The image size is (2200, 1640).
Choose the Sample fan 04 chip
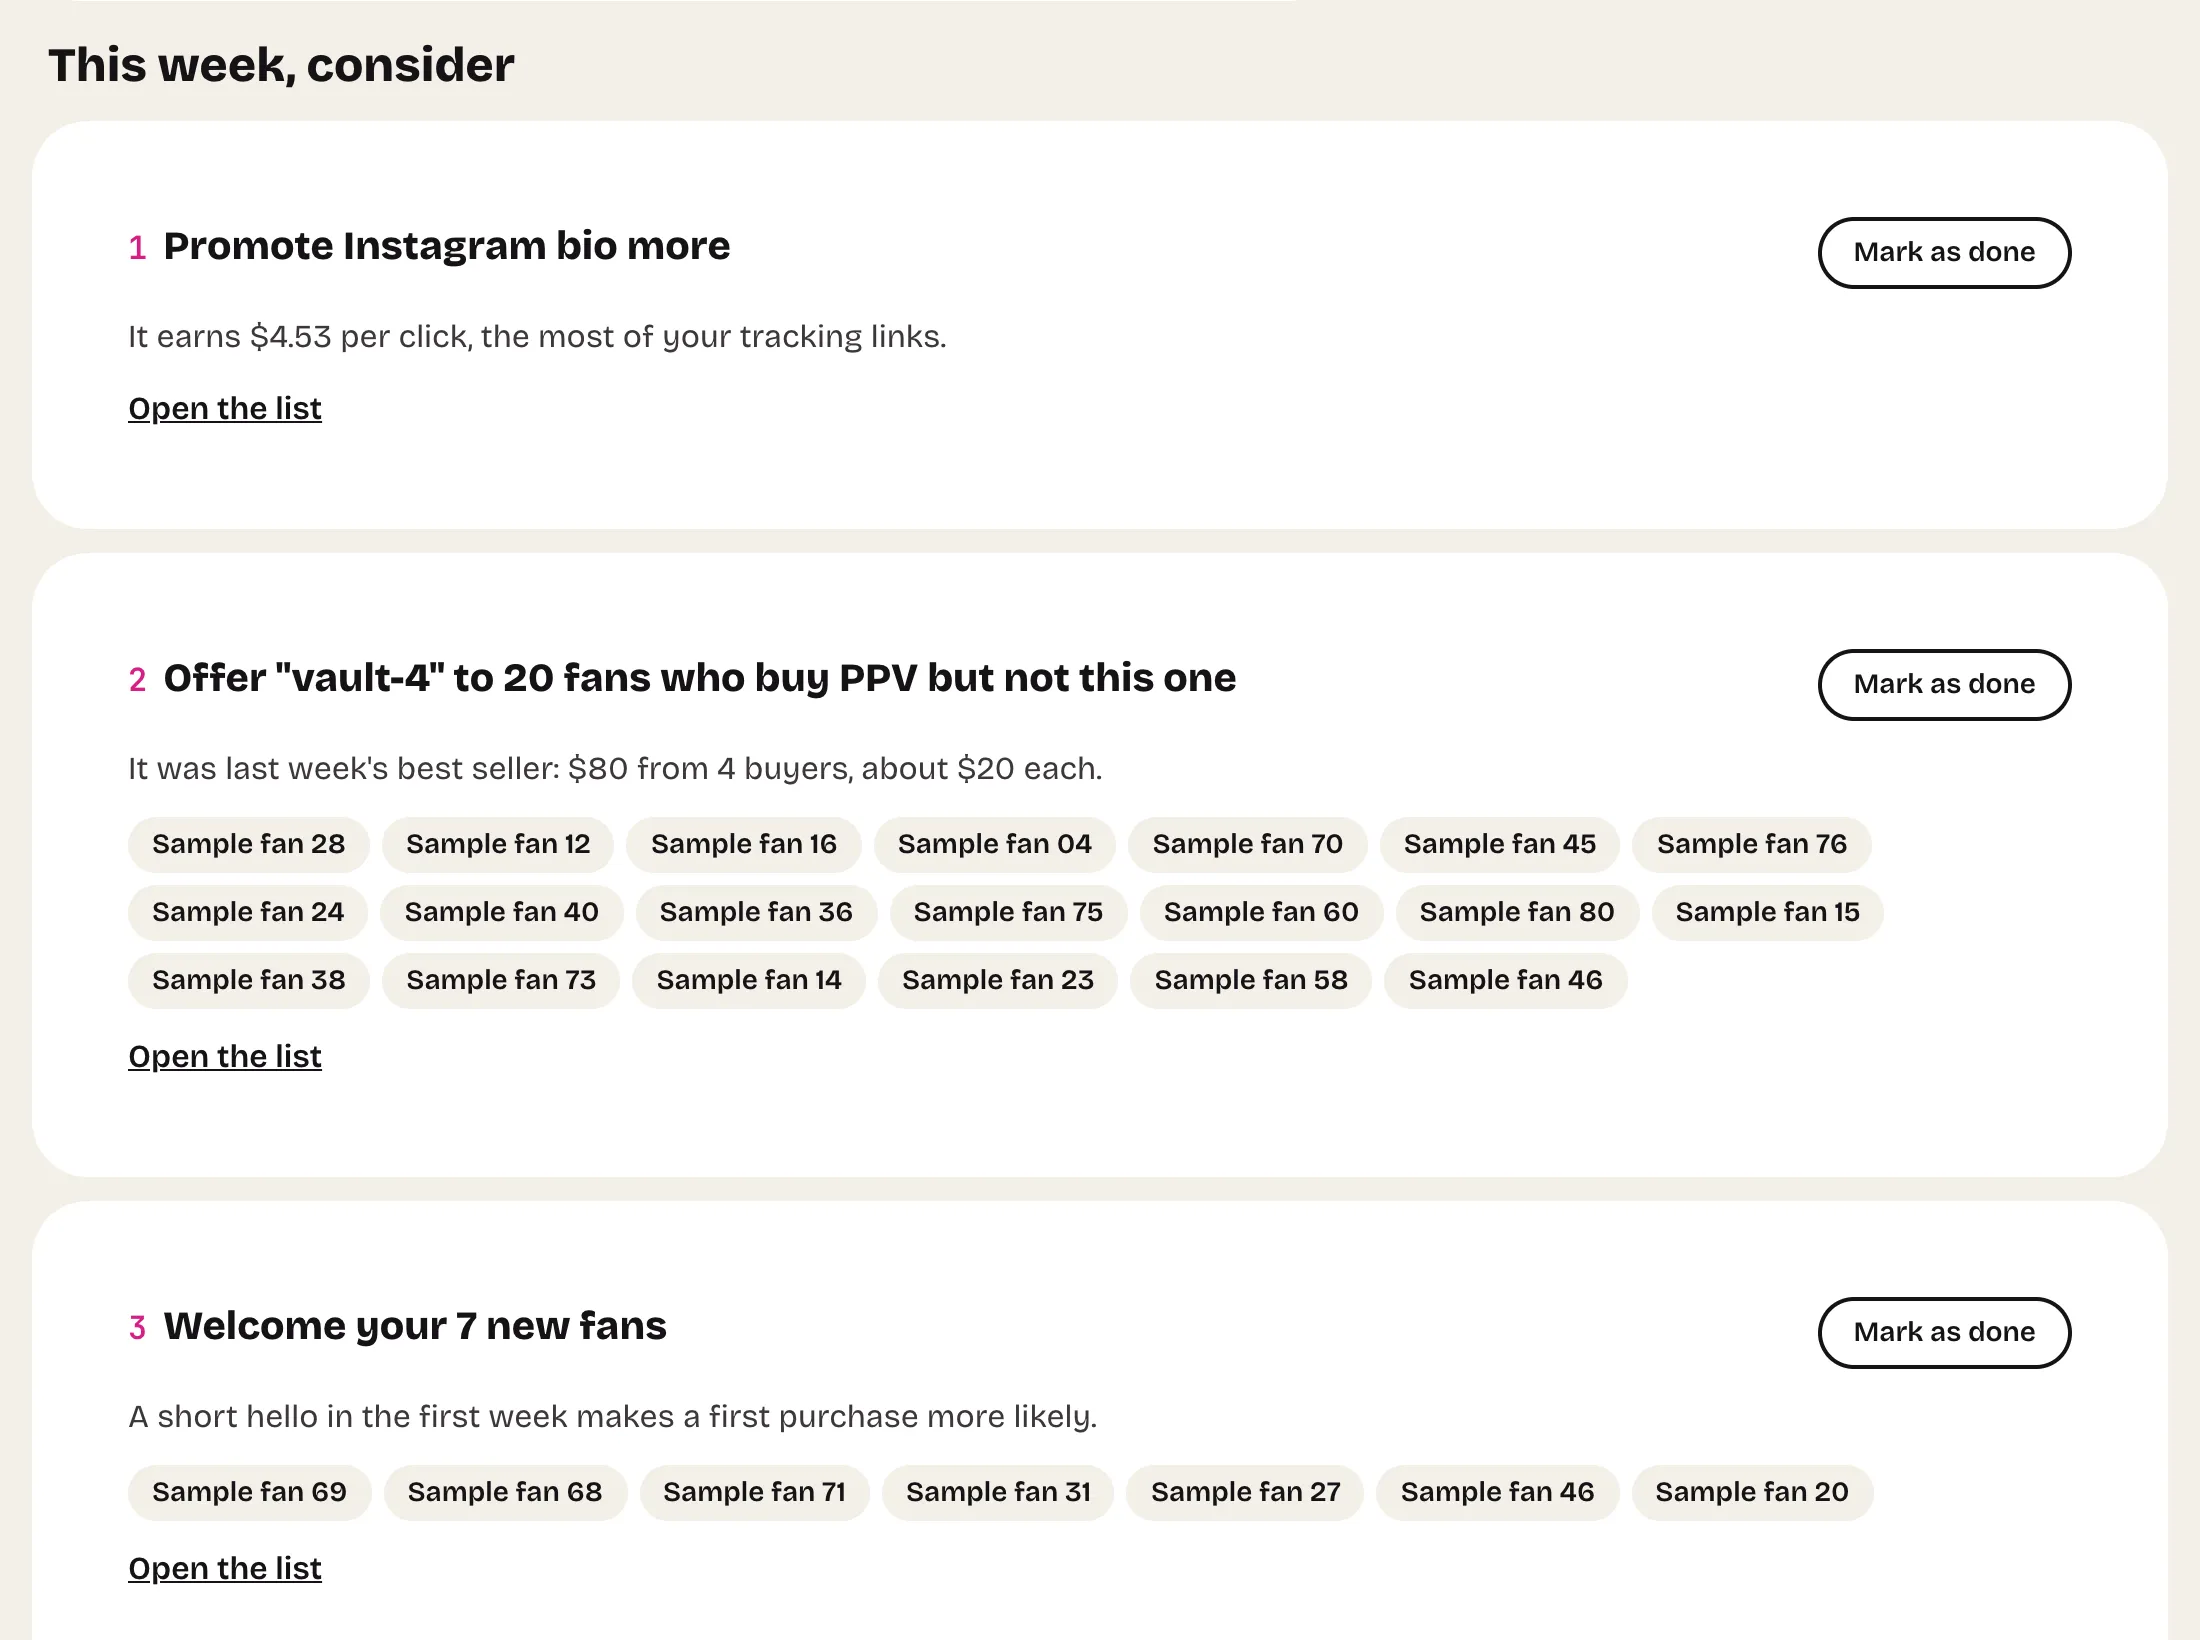coord(995,844)
